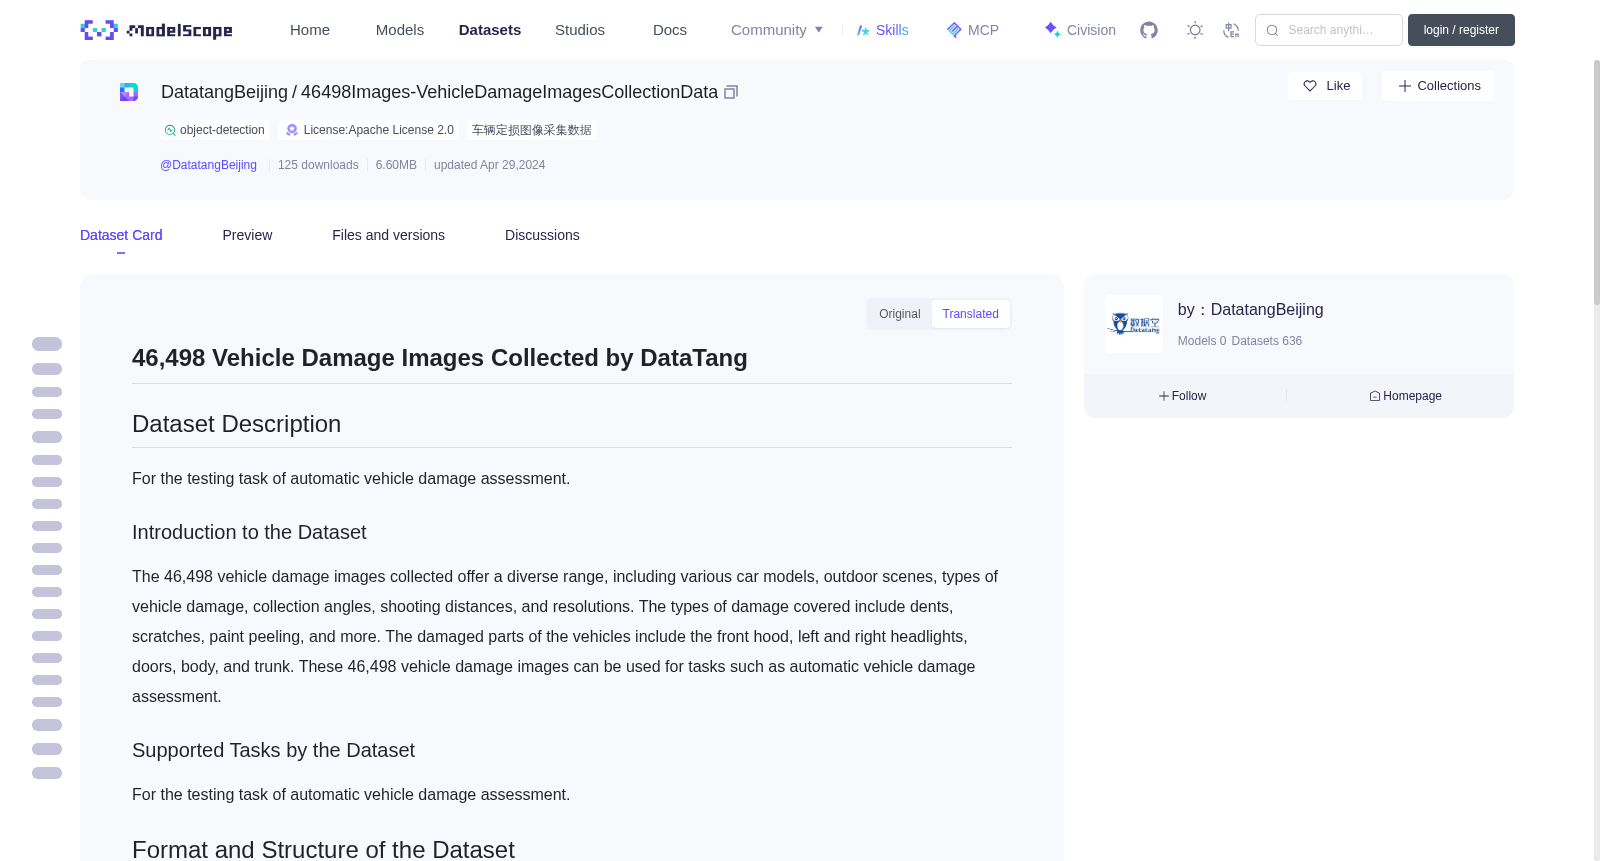
Task: Open the Docs page
Action: 670,30
